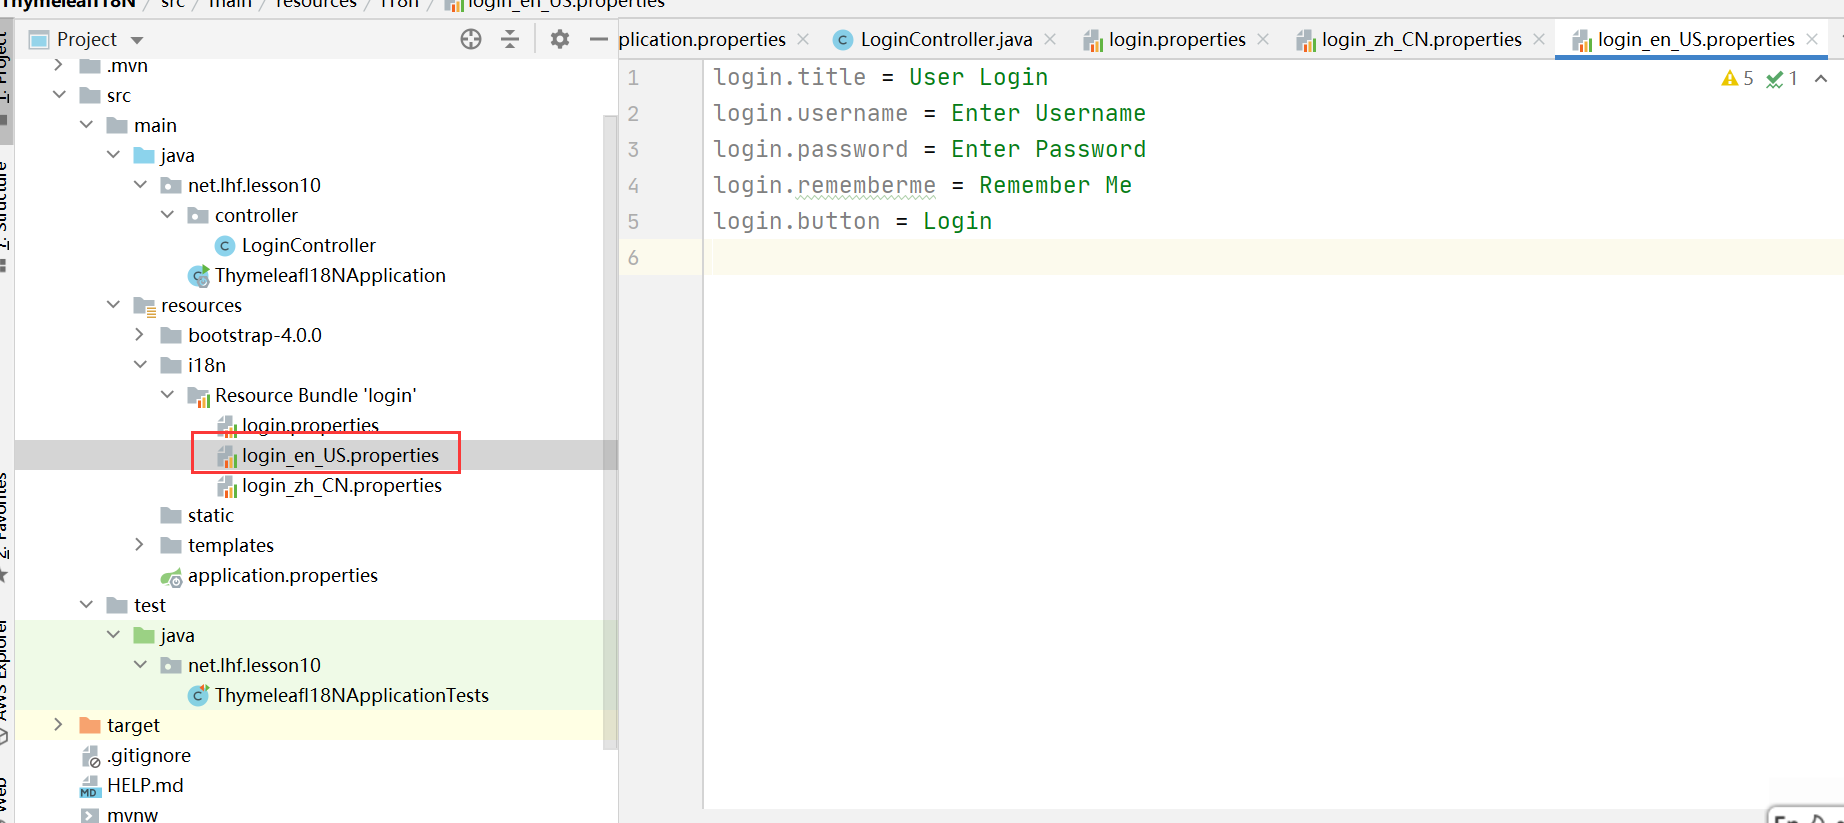Image resolution: width=1844 pixels, height=823 pixels.
Task: Collapse the java source folder under main
Action: 113,155
